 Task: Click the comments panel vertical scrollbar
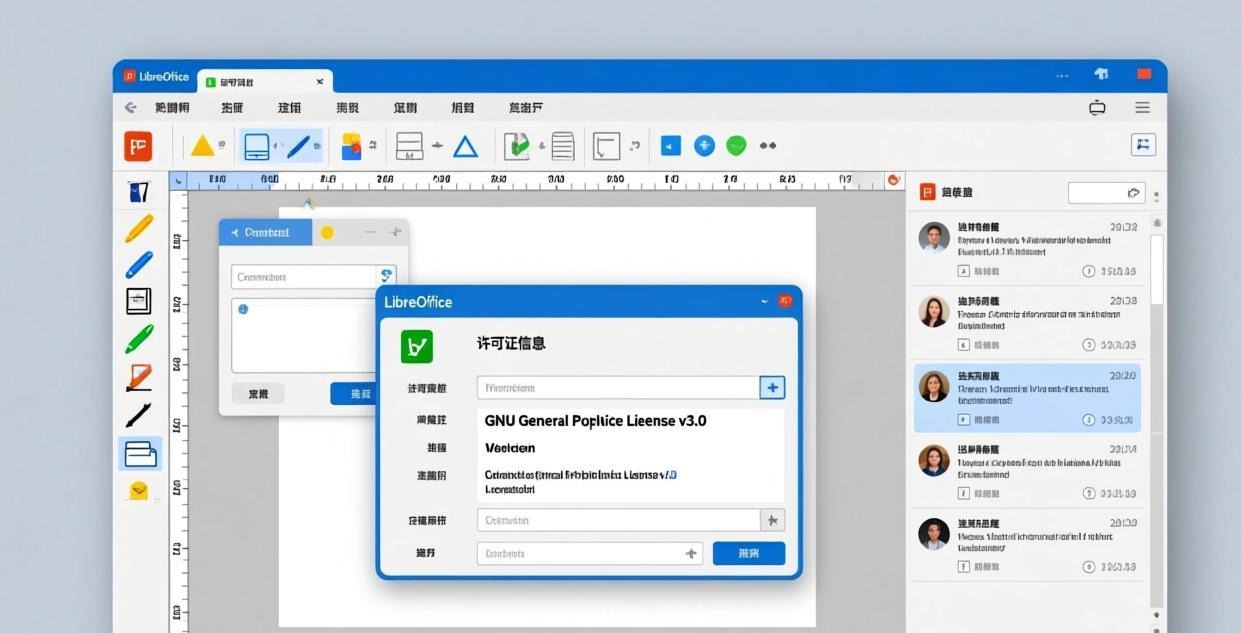[x=1157, y=270]
